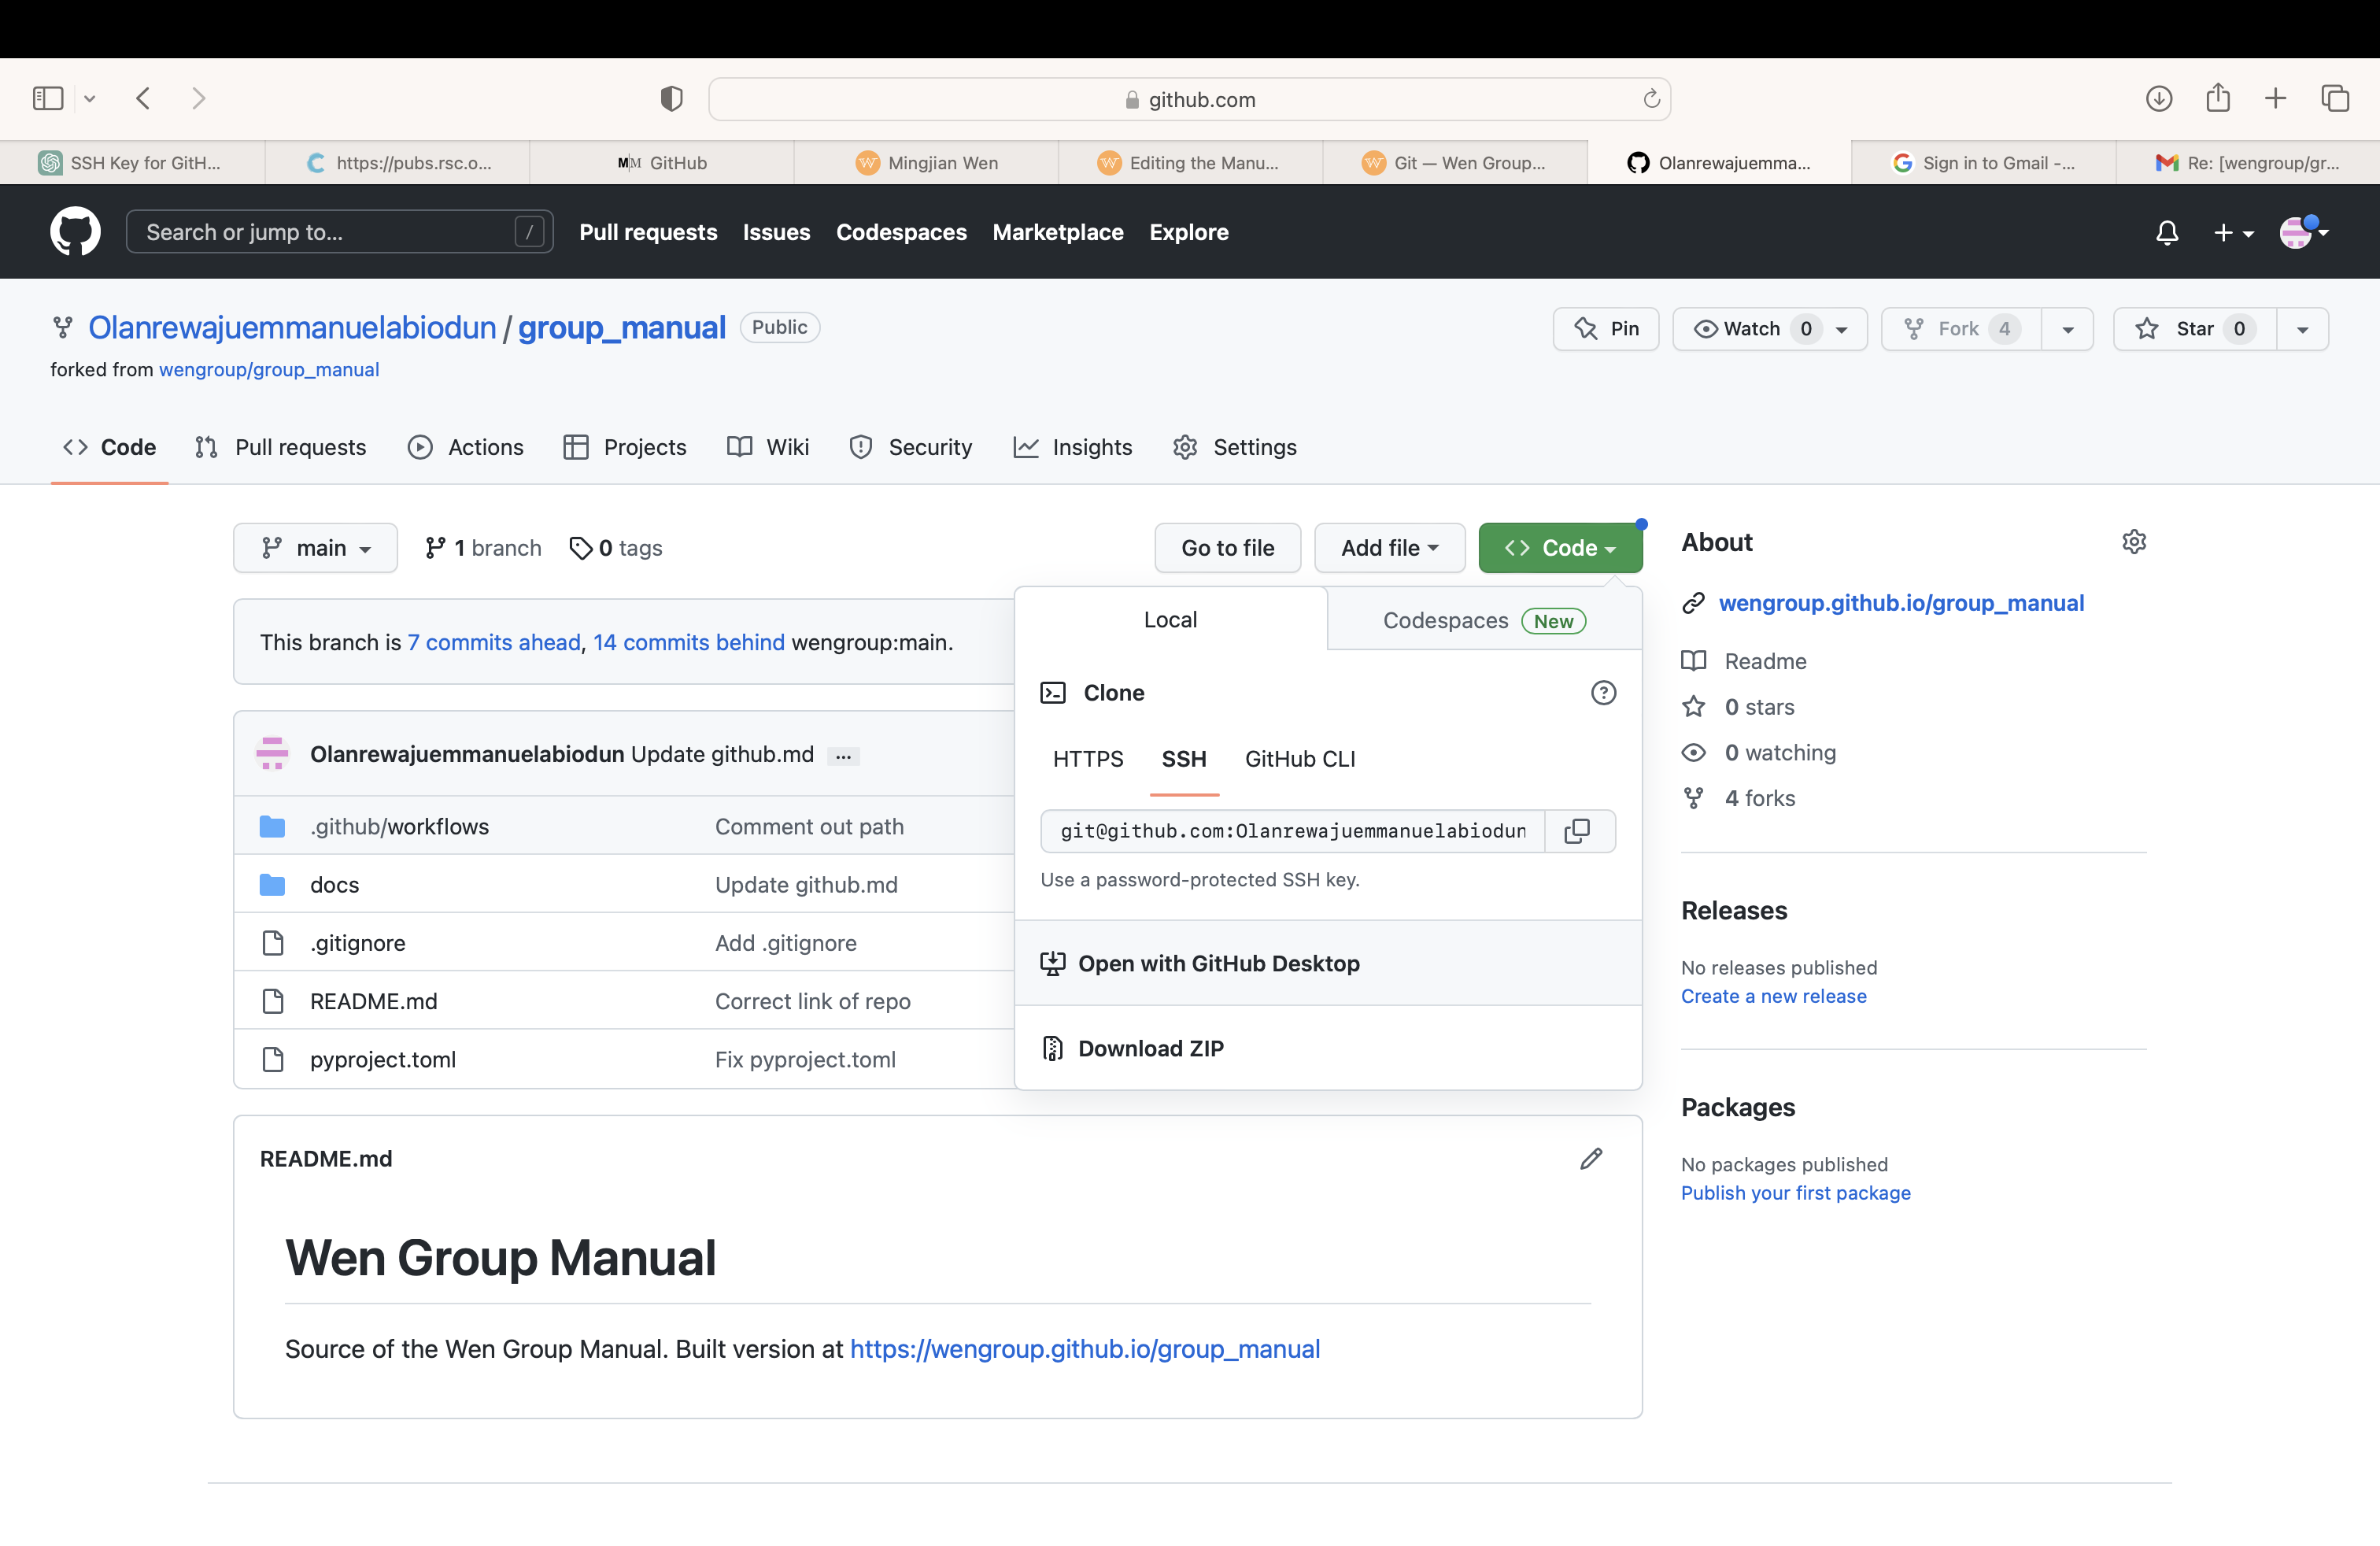This screenshot has width=2380, height=1546.
Task: Click the edit pencil icon on README.md
Action: click(1591, 1157)
